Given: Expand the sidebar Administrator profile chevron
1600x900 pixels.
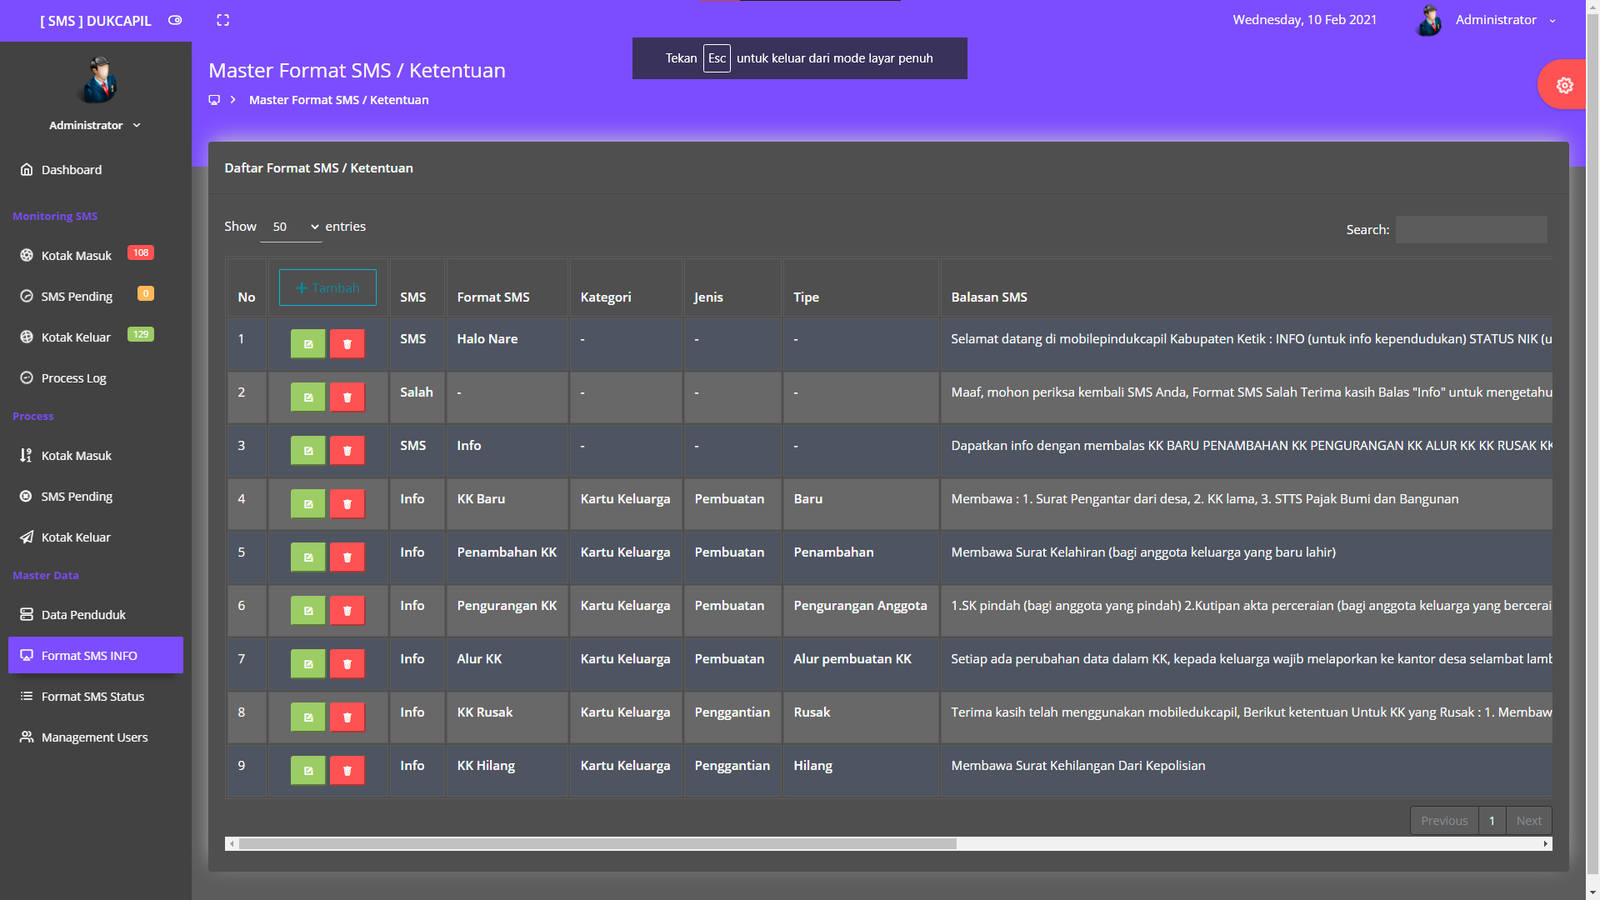Looking at the screenshot, I should (137, 126).
